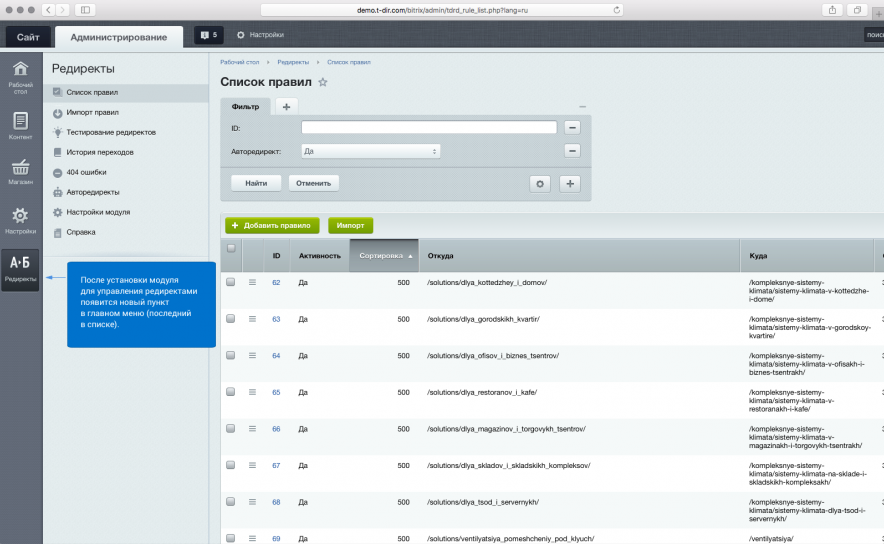
Task: Sort by the Сортировка column header
Action: pyautogui.click(x=384, y=256)
